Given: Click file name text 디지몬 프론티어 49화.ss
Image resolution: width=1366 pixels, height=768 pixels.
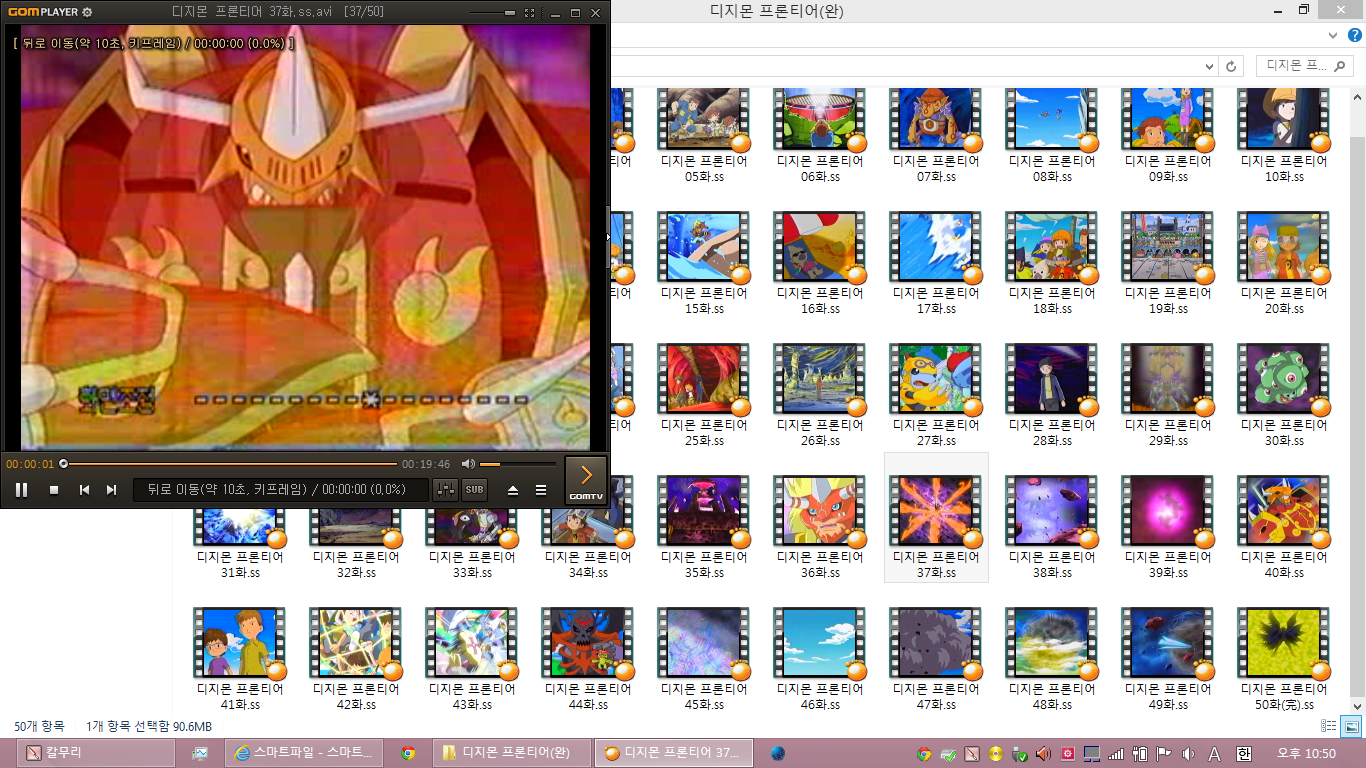Looking at the screenshot, I should pos(1168,697).
